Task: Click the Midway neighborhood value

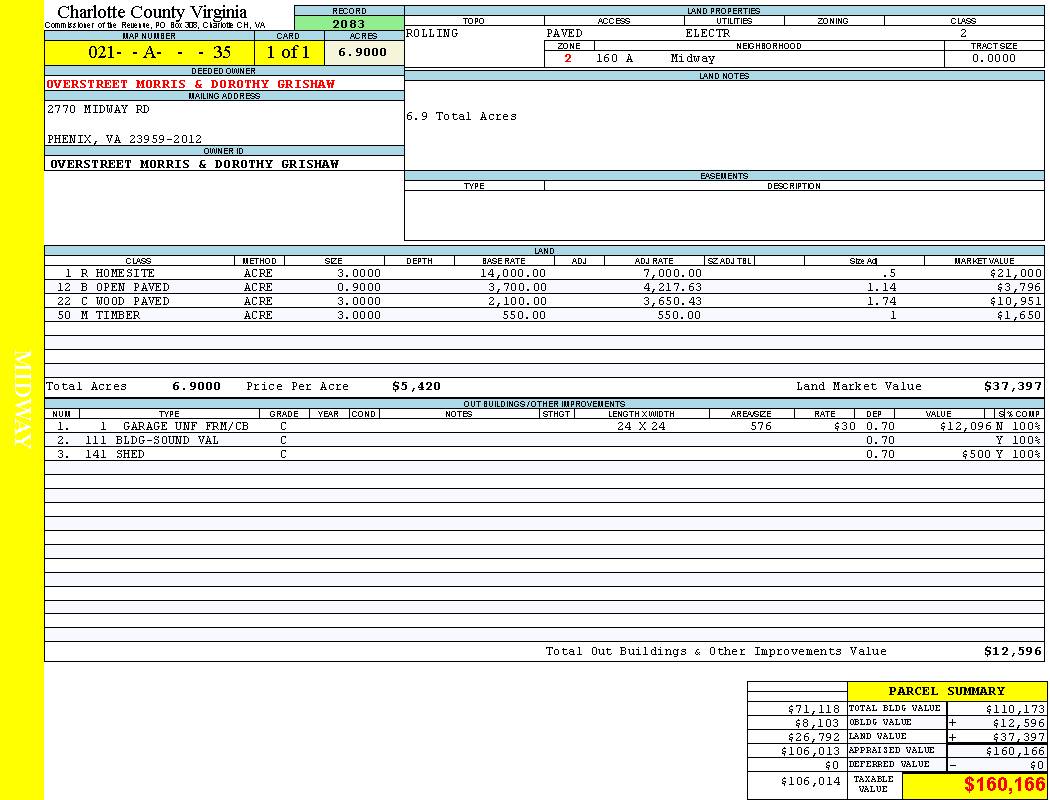Action: point(693,59)
